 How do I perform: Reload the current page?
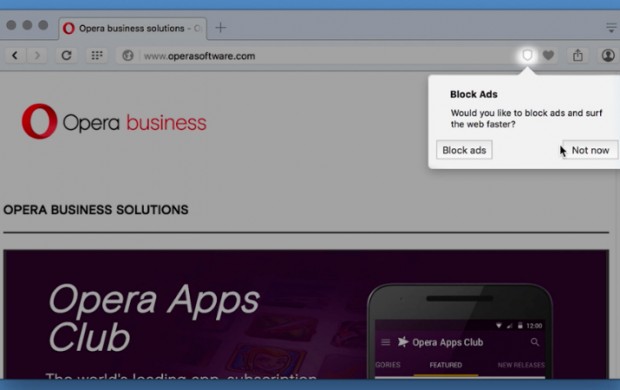pyautogui.click(x=66, y=55)
